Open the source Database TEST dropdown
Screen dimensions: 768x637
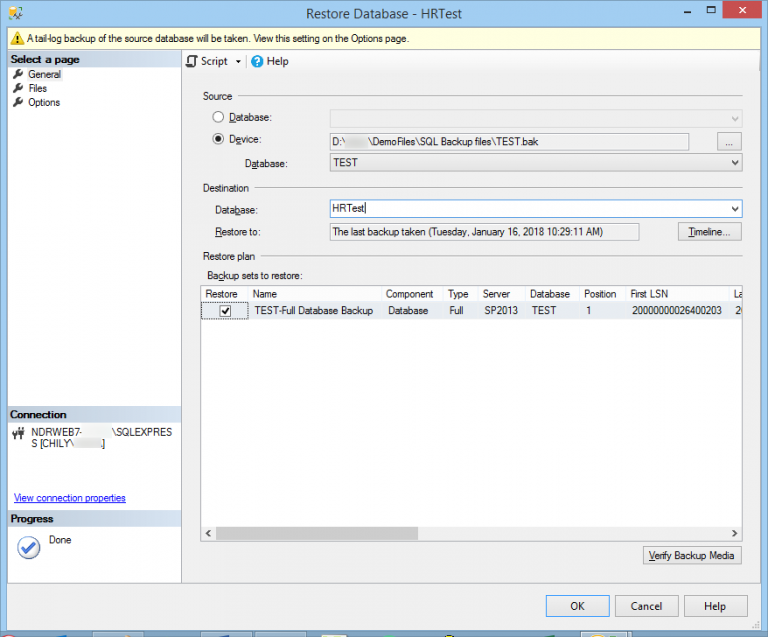click(735, 163)
